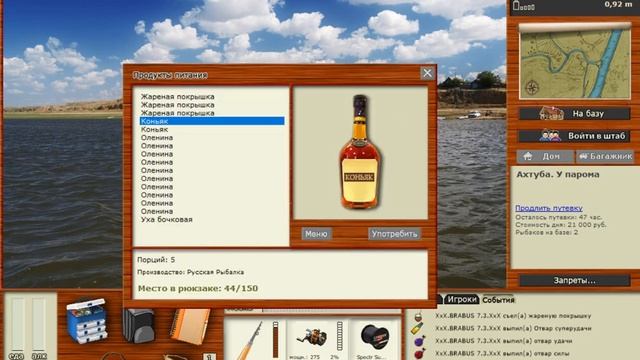Open the Багажник button
Viewport: 640px width, 360px height.
click(x=605, y=156)
